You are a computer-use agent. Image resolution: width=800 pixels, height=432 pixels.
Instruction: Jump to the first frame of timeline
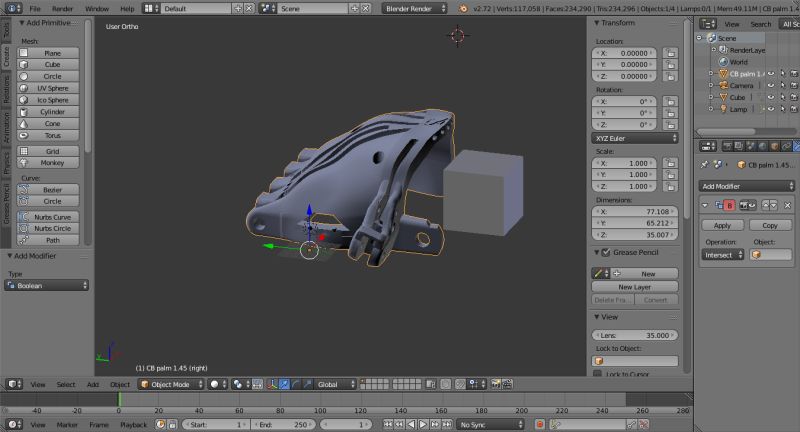pos(388,424)
